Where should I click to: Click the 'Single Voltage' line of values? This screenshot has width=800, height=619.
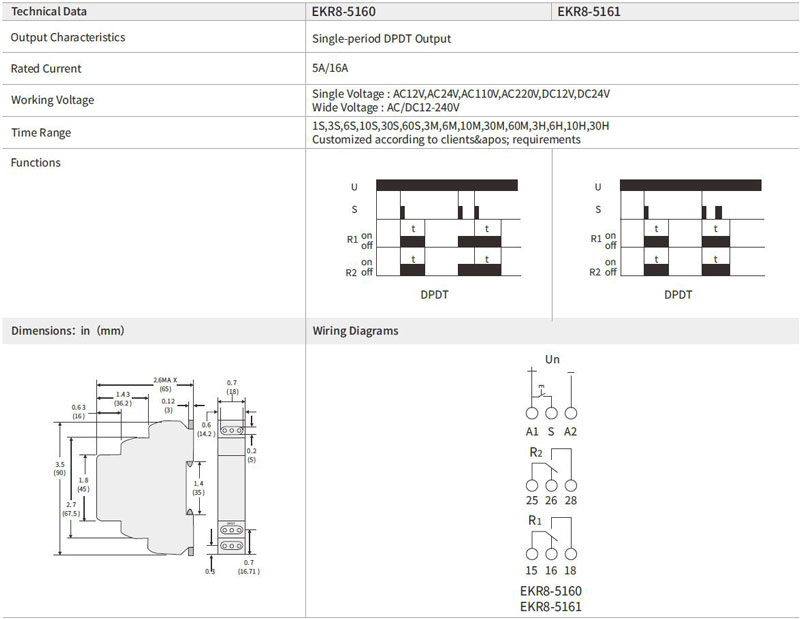pos(461,94)
